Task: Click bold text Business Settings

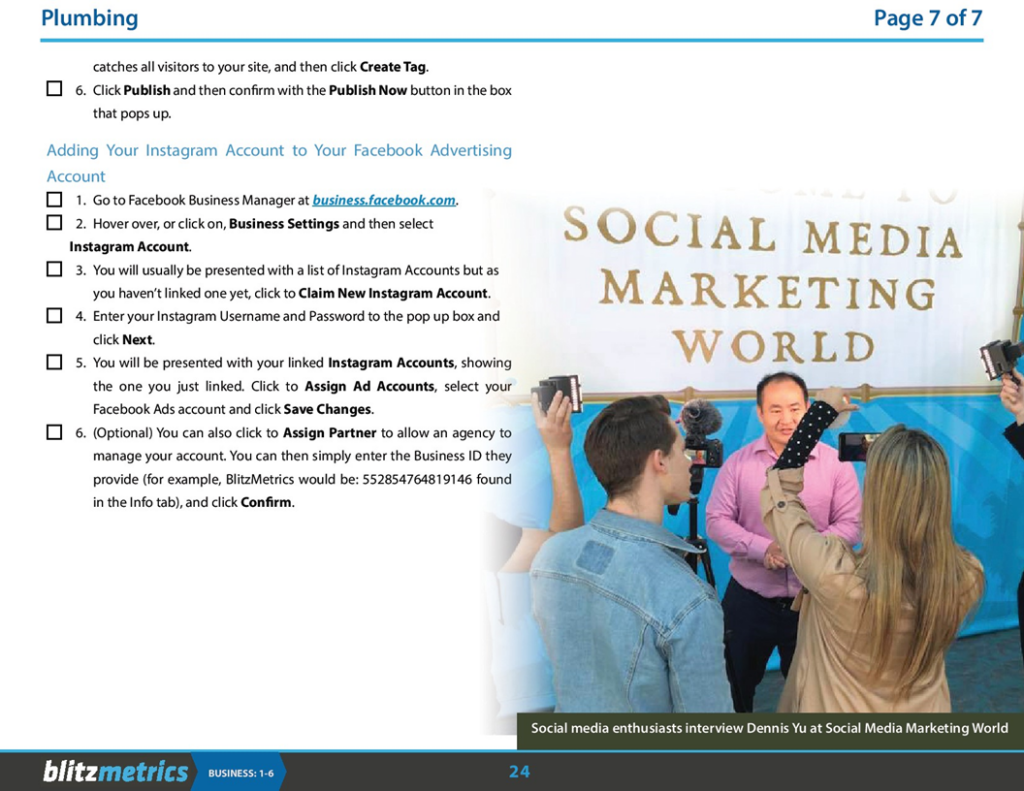Action: [x=284, y=224]
